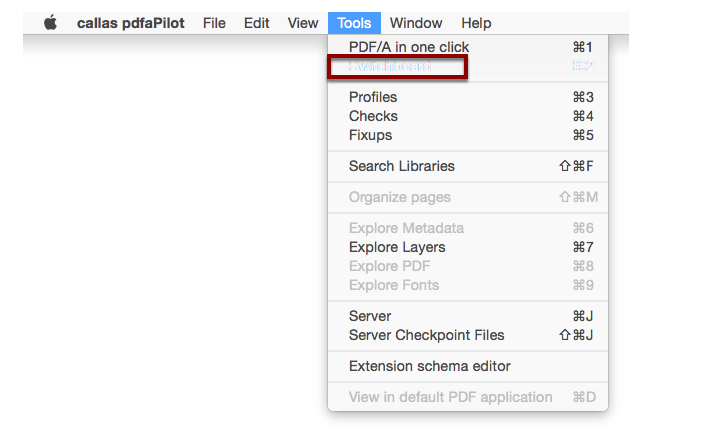Image resolution: width=728 pixels, height=433 pixels.
Task: Open the Apple menu icon
Action: (x=51, y=23)
